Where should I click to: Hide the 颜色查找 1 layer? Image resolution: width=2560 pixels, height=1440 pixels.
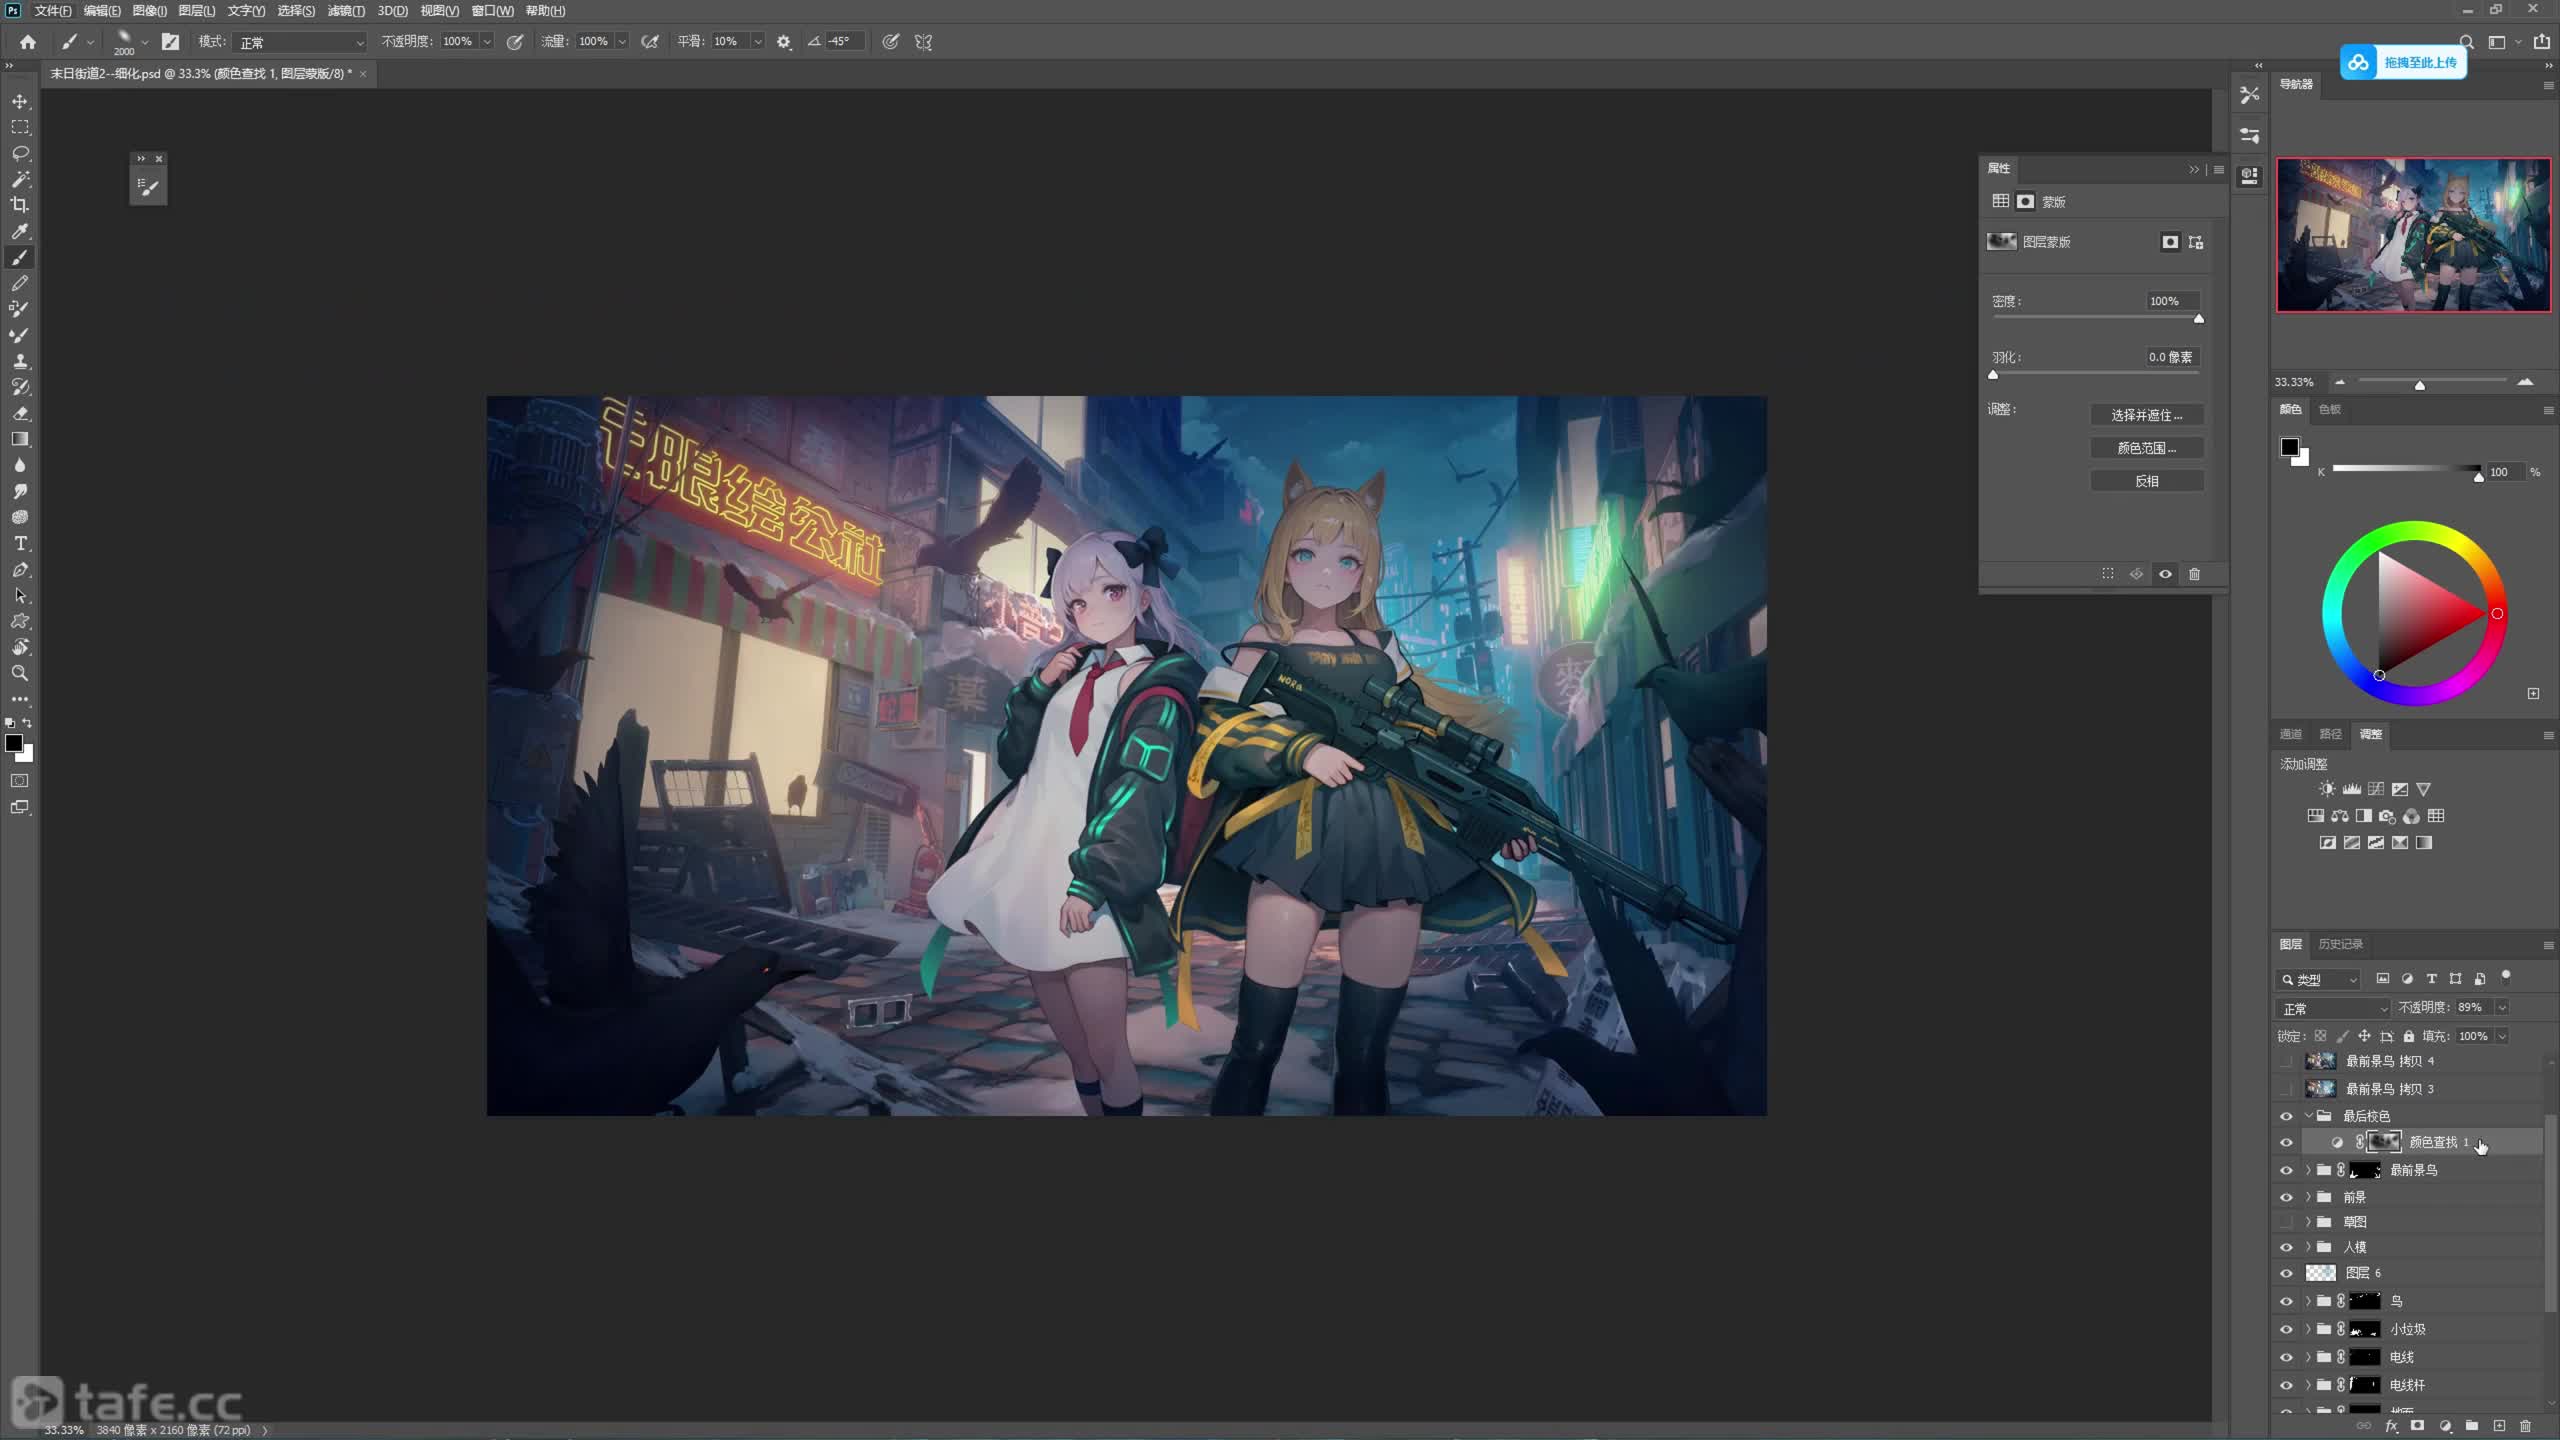pos(2286,1142)
